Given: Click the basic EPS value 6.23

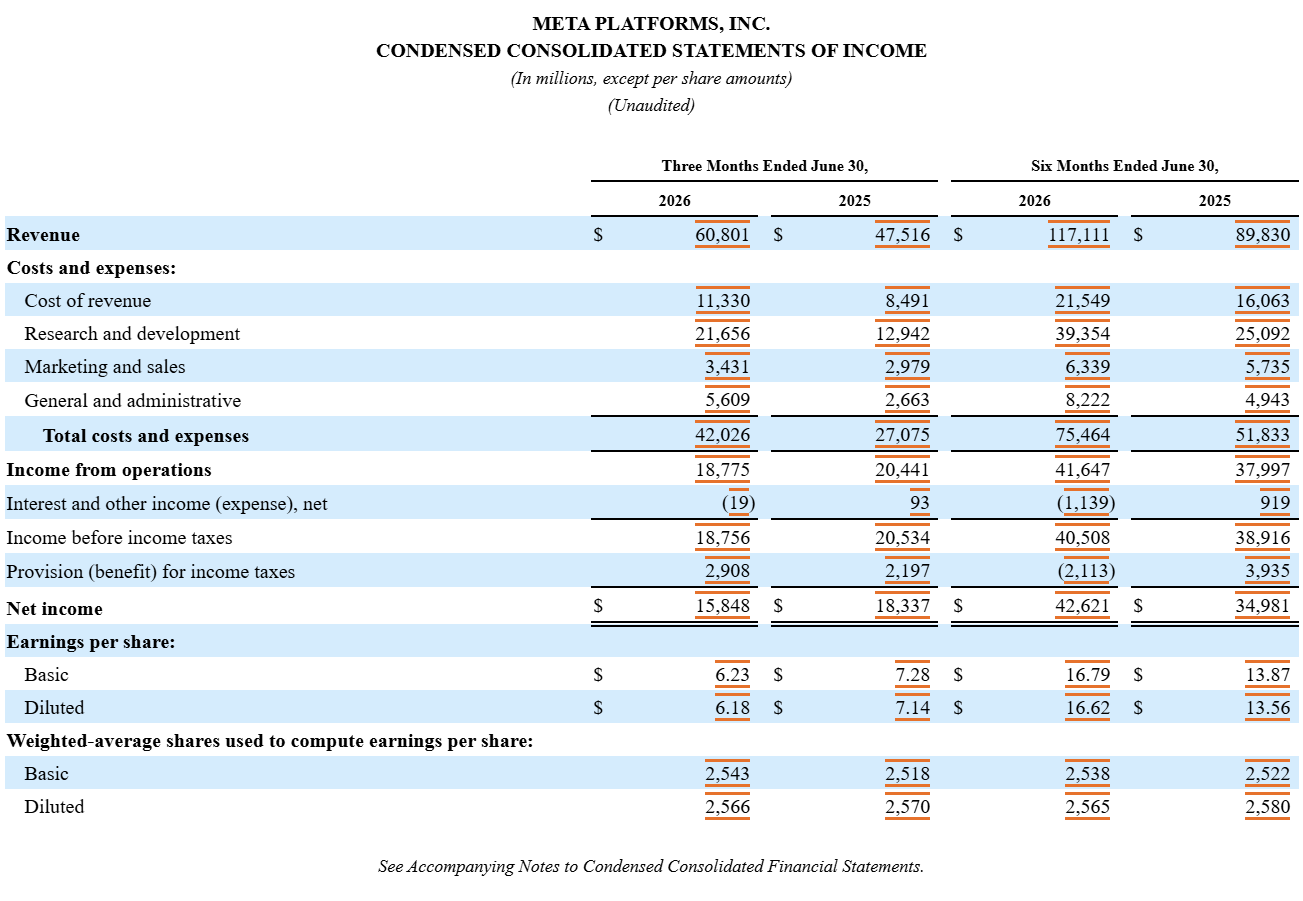Looking at the screenshot, I should pos(732,675).
